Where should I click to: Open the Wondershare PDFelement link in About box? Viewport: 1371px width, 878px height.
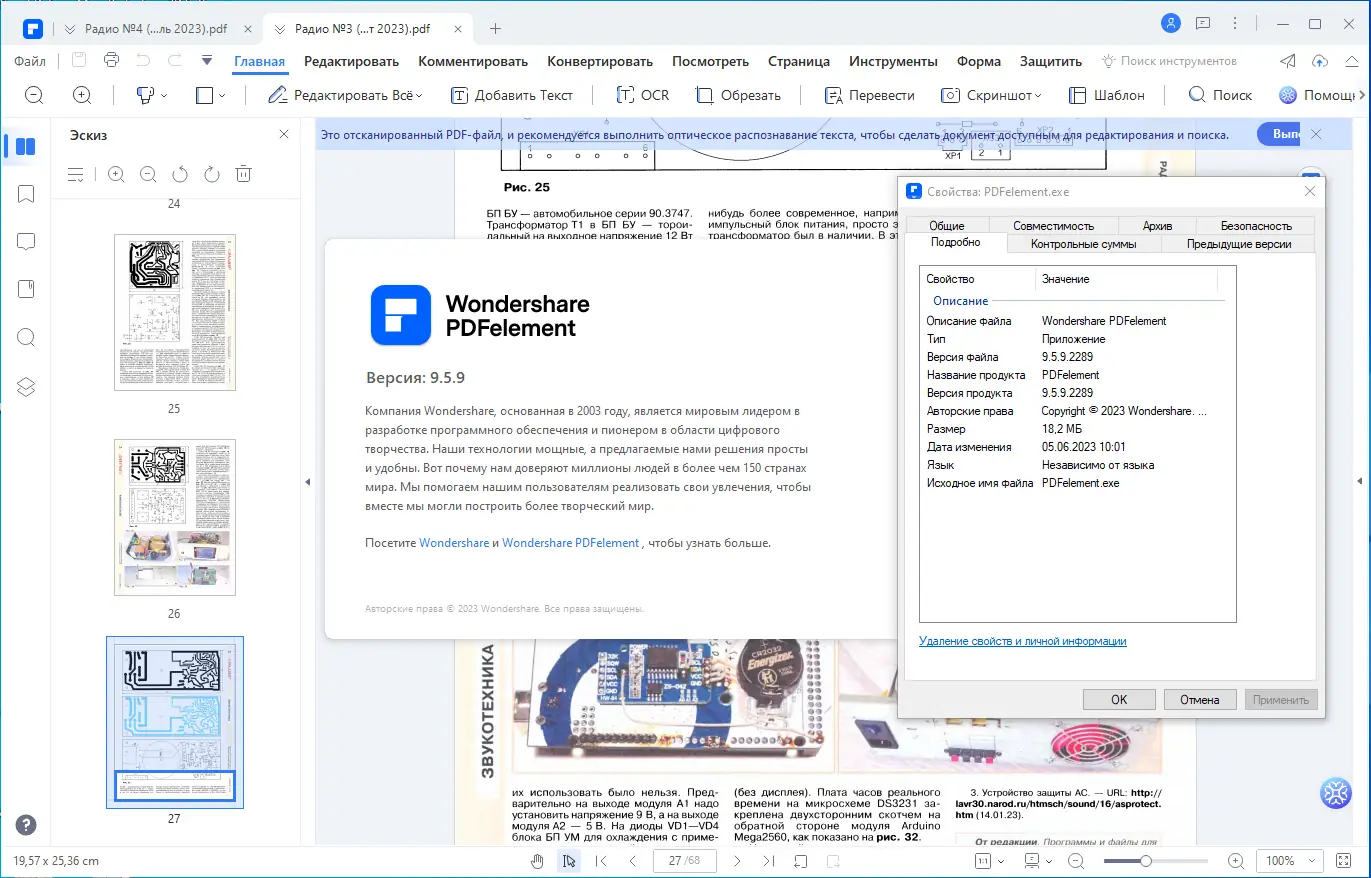click(570, 543)
